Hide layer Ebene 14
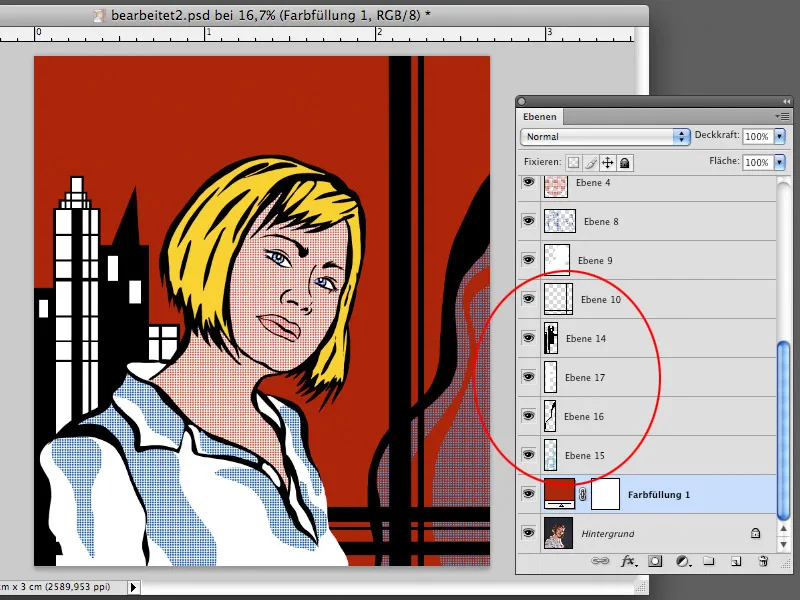 [x=529, y=338]
